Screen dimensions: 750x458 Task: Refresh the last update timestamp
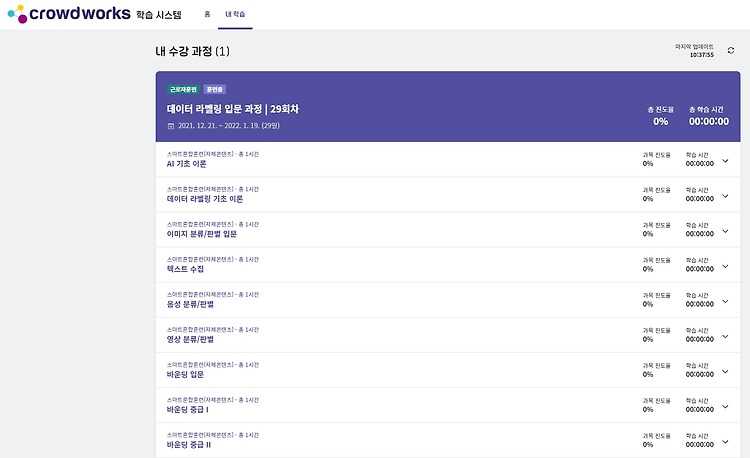(x=730, y=51)
